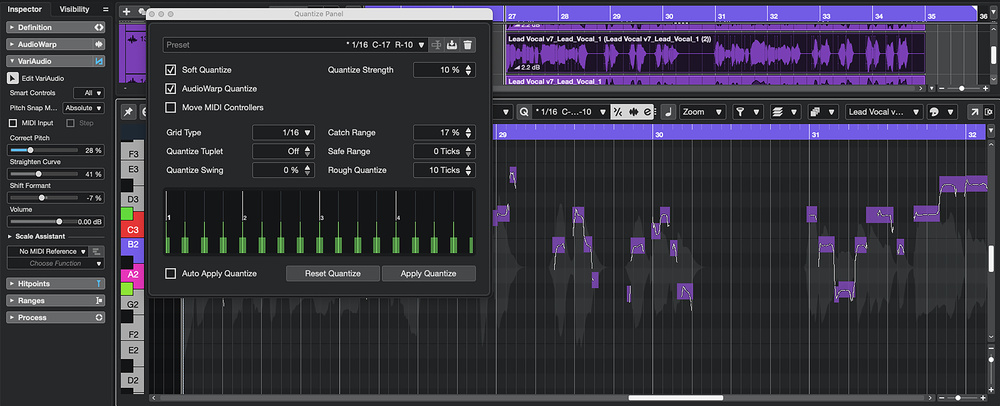Screen dimensions: 1000x406
Task: Open the Grid Type dropdown
Action: pyautogui.click(x=283, y=132)
